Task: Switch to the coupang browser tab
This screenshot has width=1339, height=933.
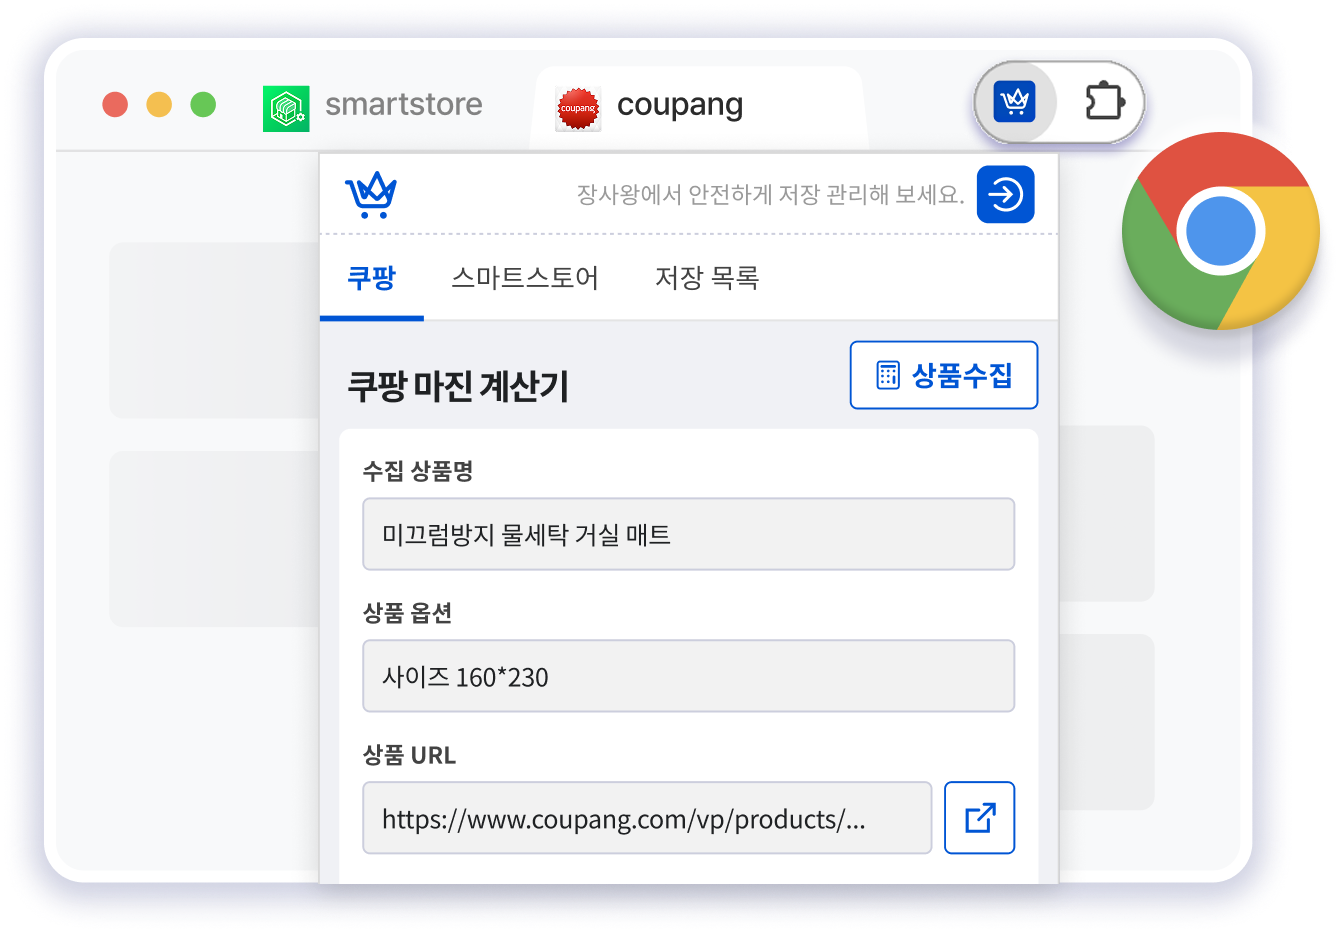Action: [698, 108]
